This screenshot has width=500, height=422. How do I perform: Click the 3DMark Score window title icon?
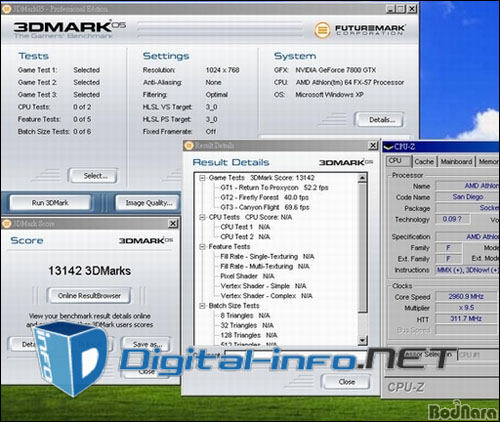6,224
